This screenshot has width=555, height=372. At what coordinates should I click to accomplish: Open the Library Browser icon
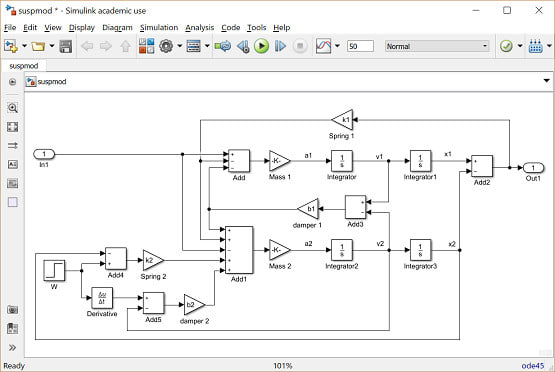click(146, 46)
